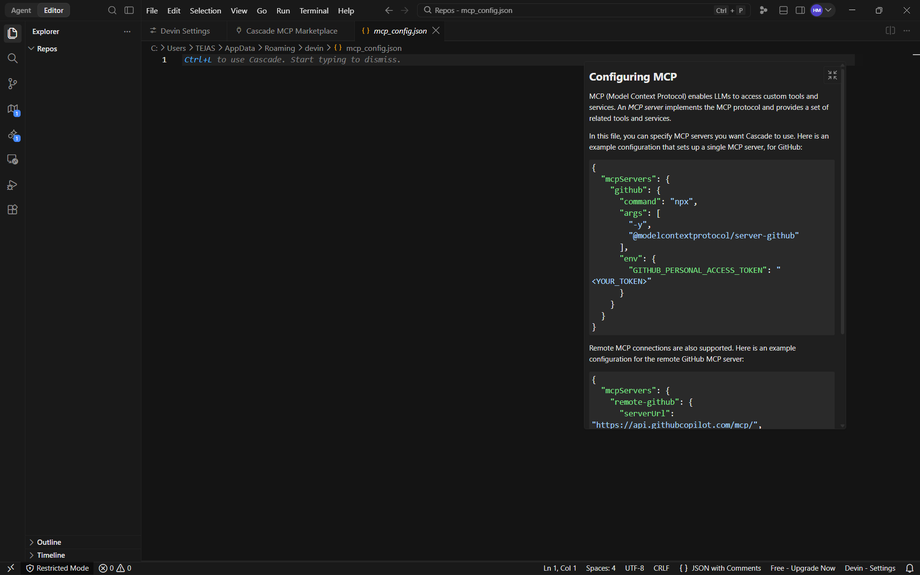Go back with the left arrow
The width and height of the screenshot is (920, 575).
(388, 11)
